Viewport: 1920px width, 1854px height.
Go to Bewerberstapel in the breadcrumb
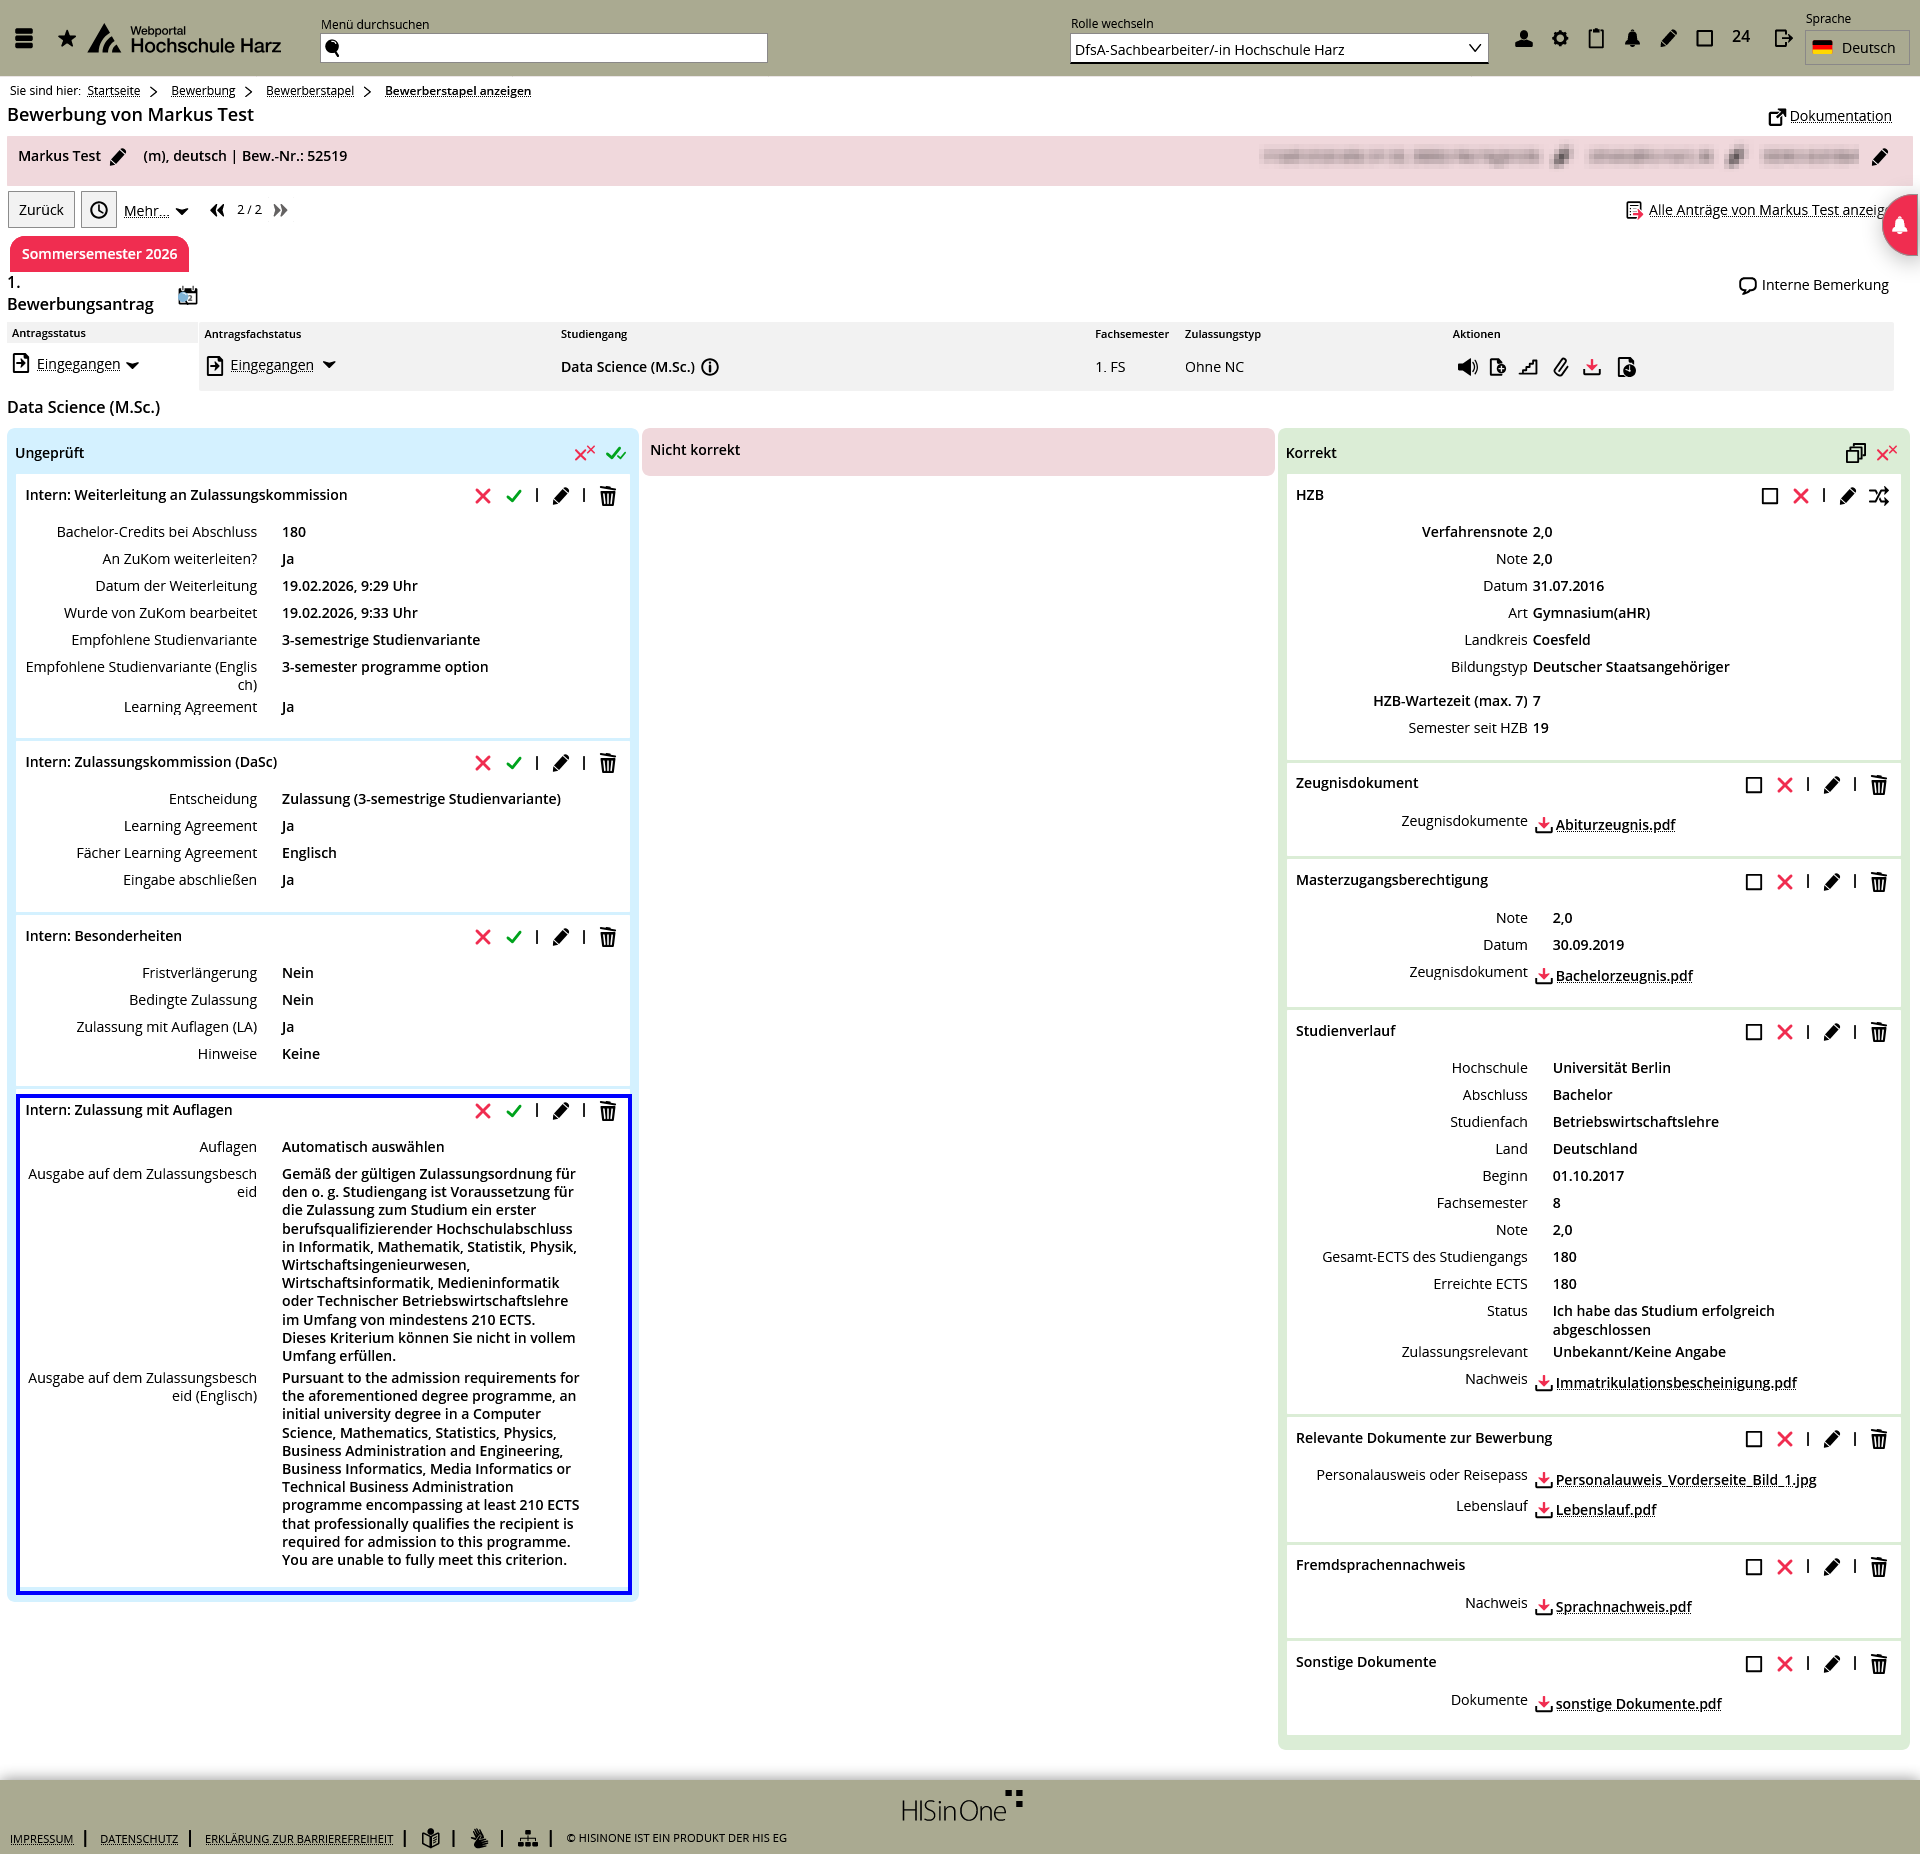[310, 91]
